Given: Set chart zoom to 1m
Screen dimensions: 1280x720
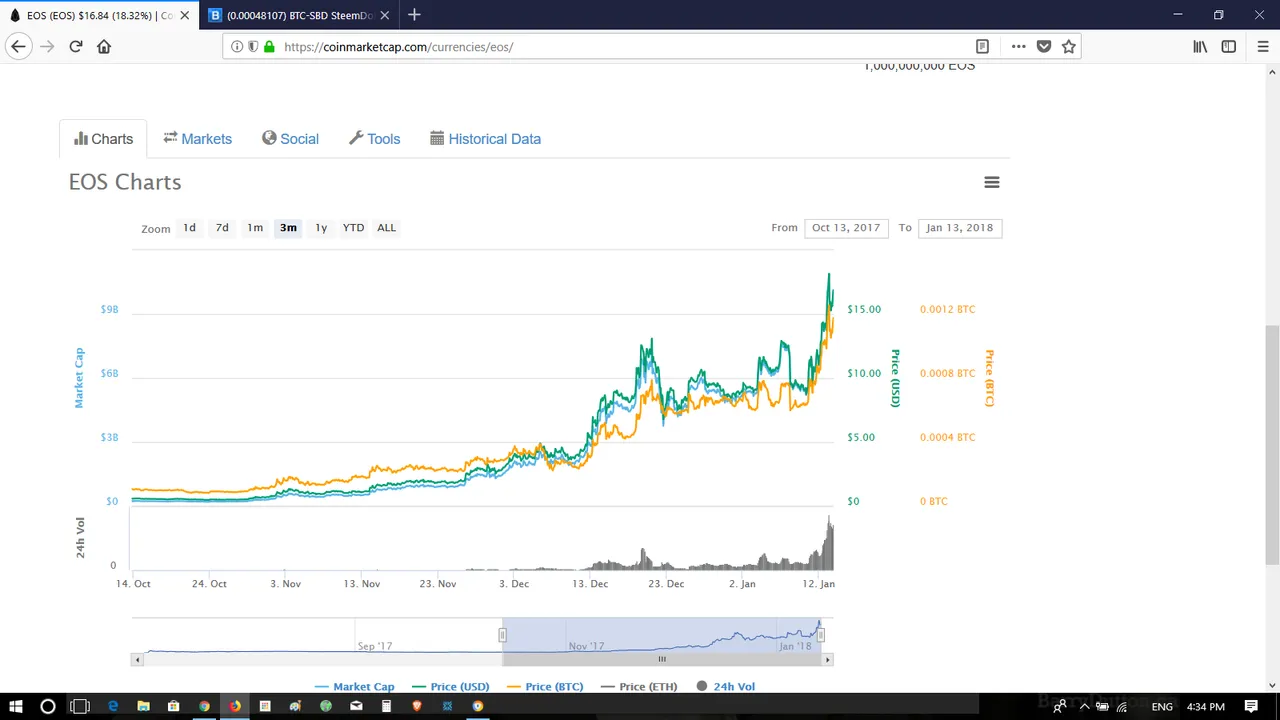Looking at the screenshot, I should coord(255,228).
